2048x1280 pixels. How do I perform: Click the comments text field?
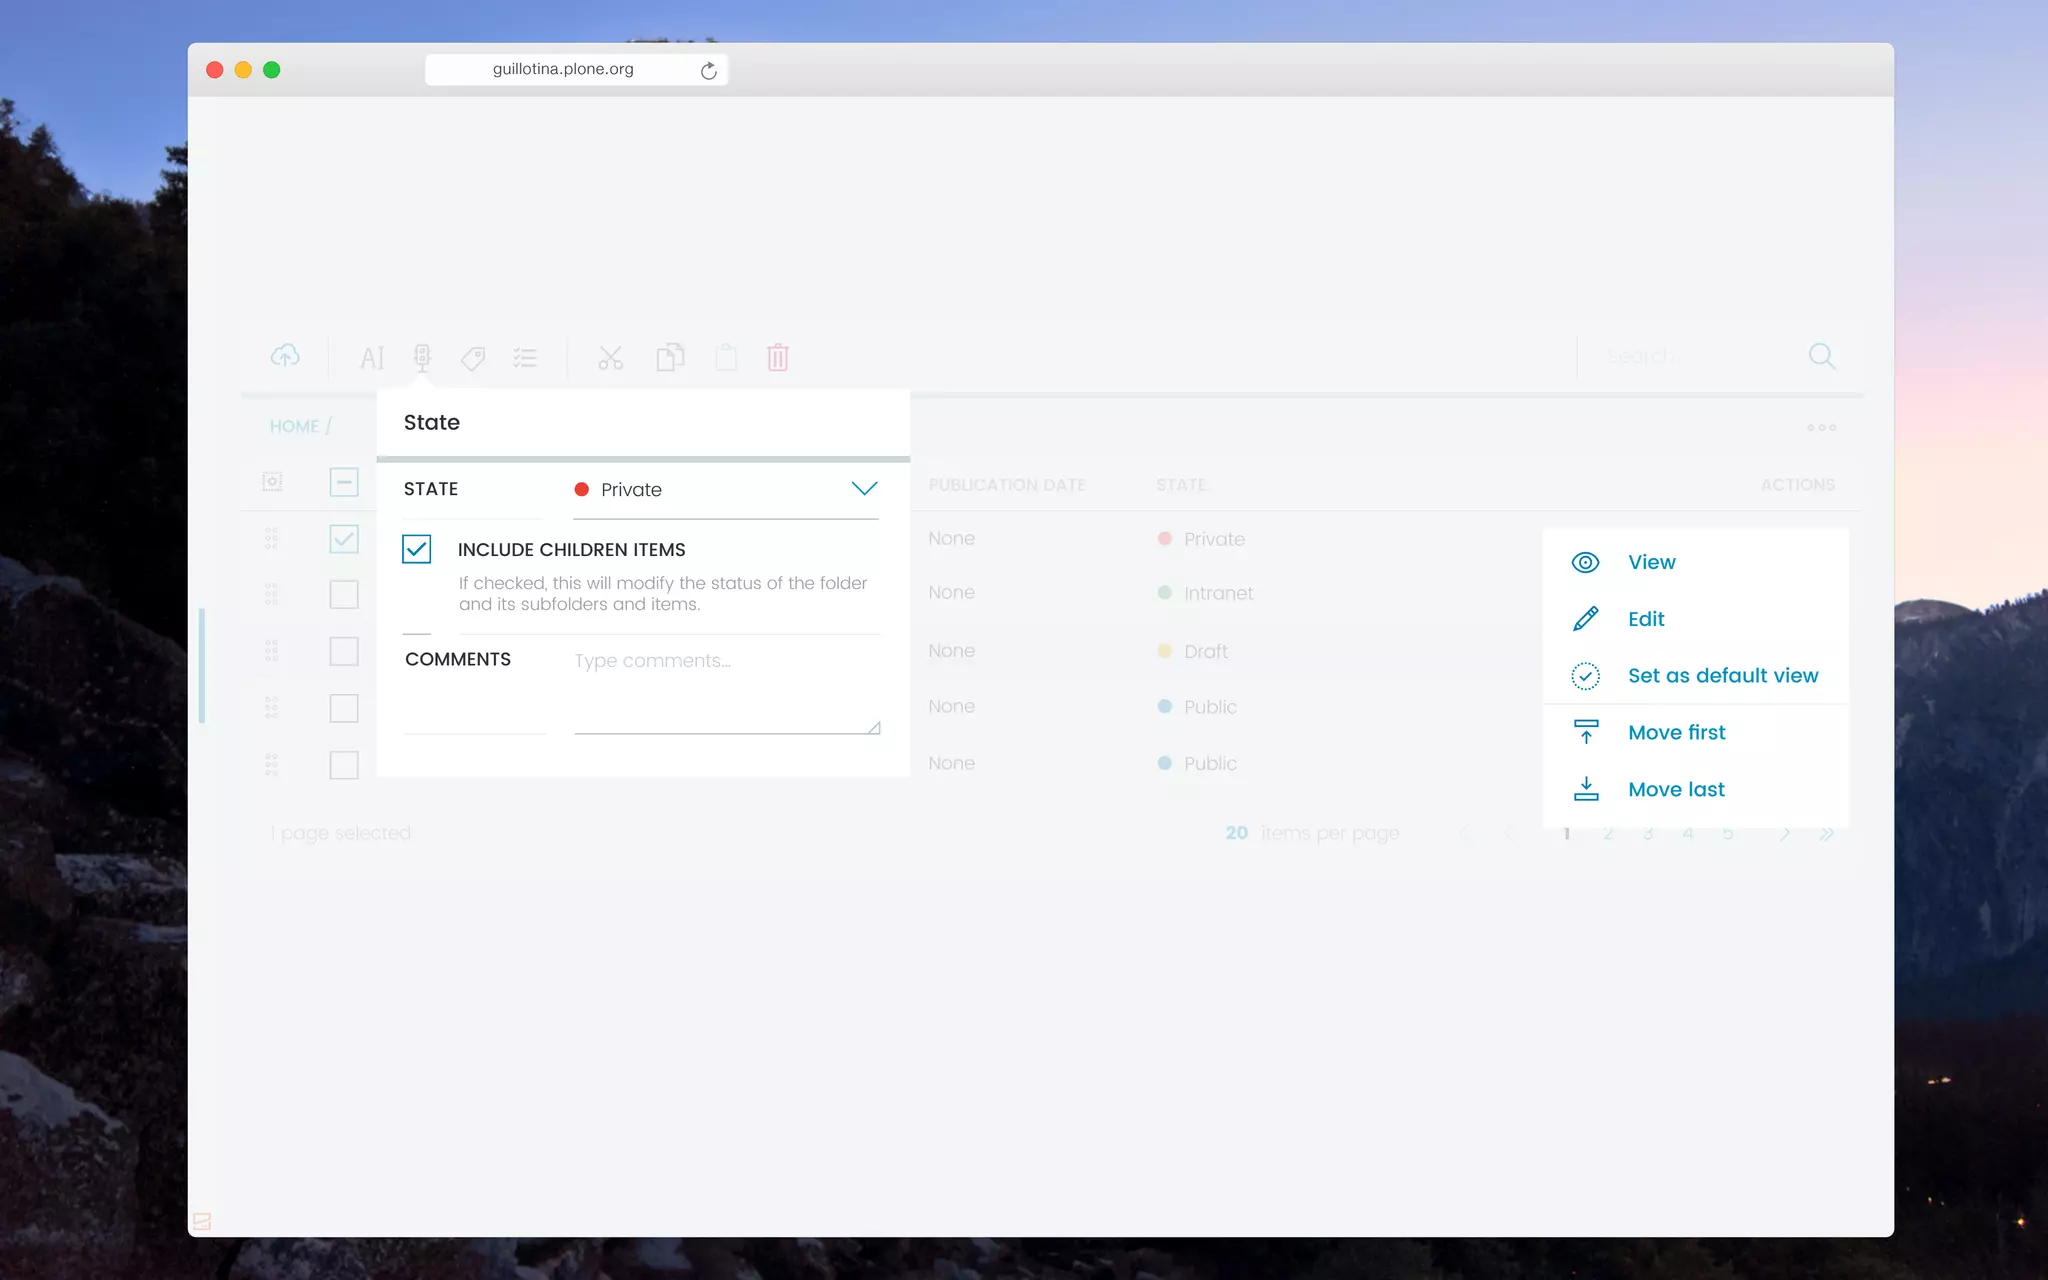[x=726, y=690]
